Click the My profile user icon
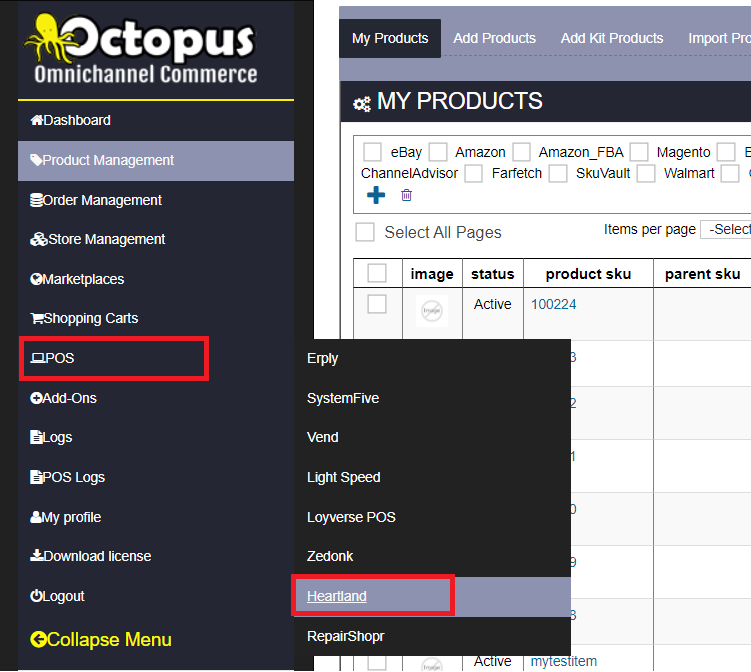Viewport: 751px width, 672px height. (35, 517)
